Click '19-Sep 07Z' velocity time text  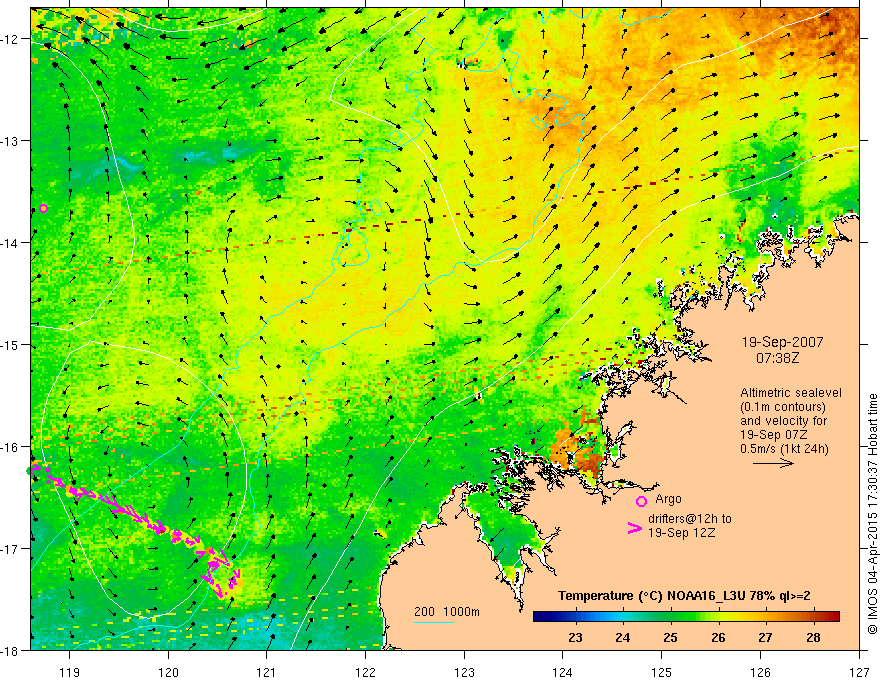[773, 434]
